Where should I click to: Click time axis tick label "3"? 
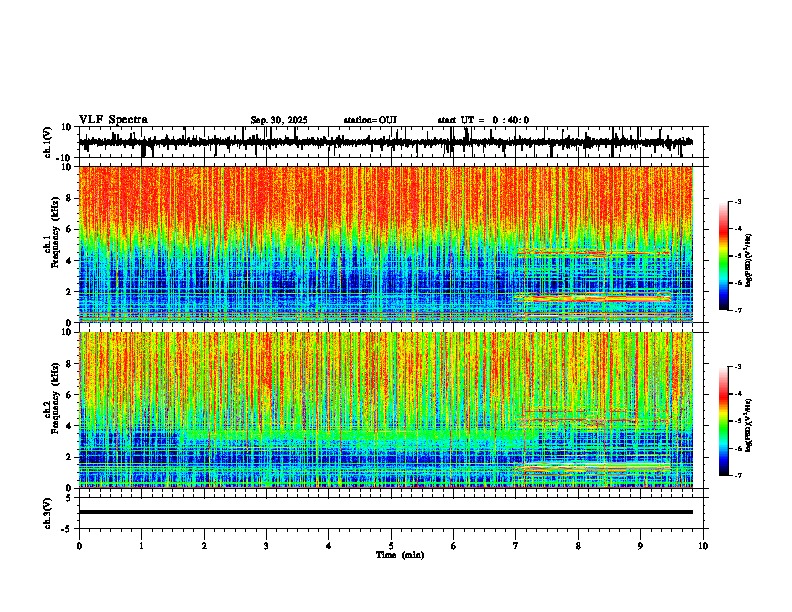(x=266, y=546)
